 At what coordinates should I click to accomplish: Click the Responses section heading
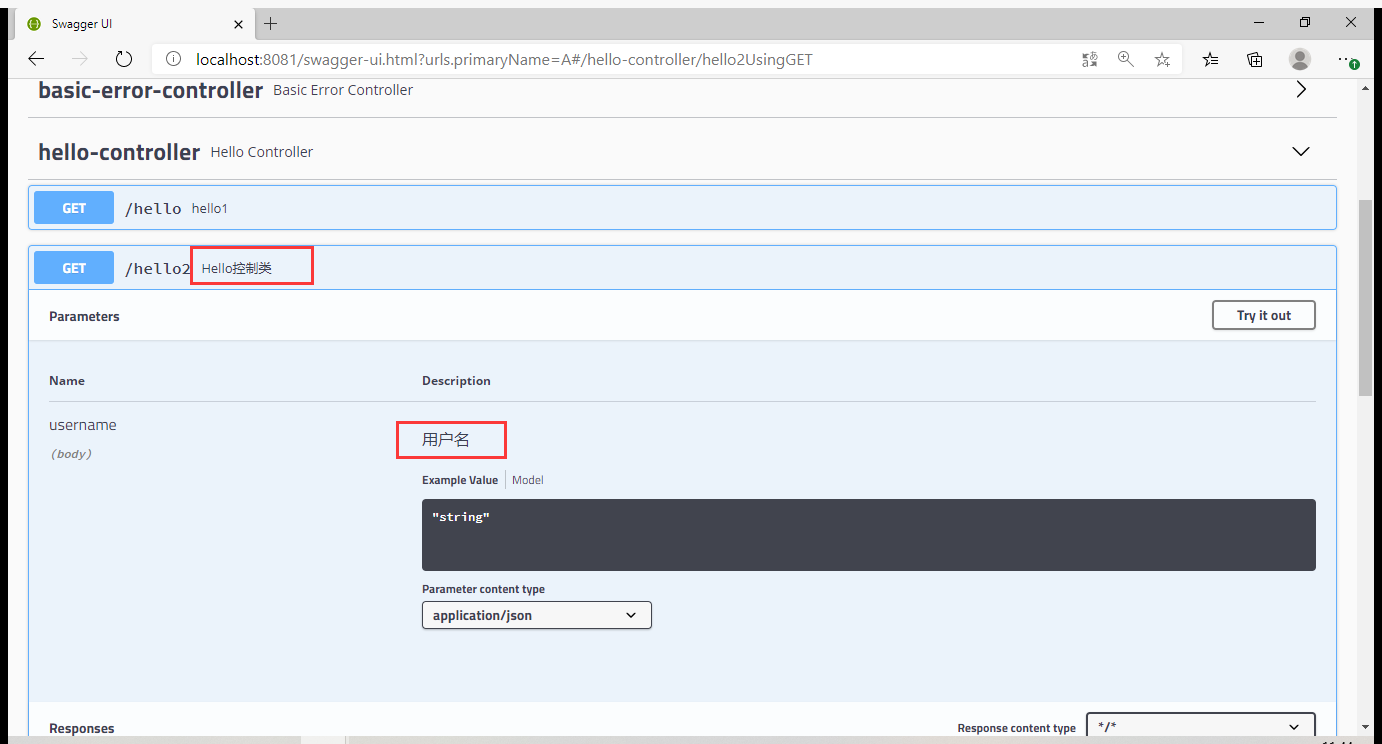pyautogui.click(x=82, y=728)
